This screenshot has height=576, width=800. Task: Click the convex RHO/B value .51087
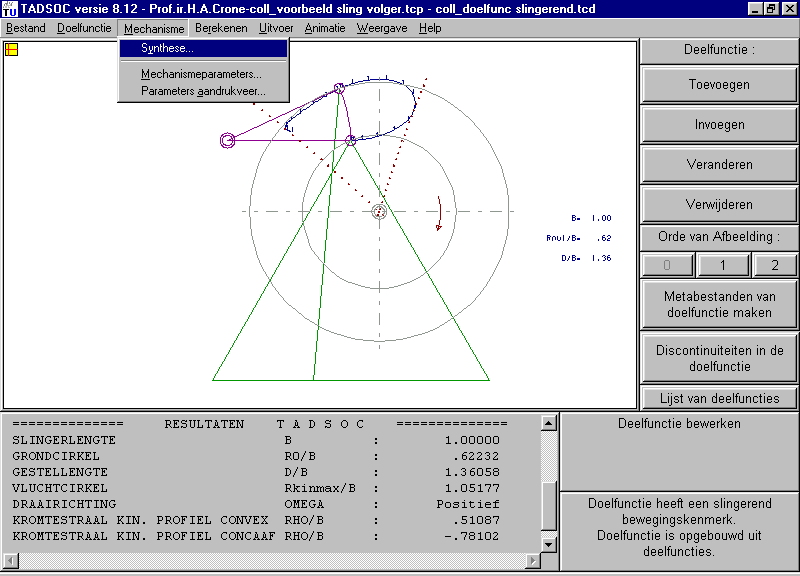[476, 520]
